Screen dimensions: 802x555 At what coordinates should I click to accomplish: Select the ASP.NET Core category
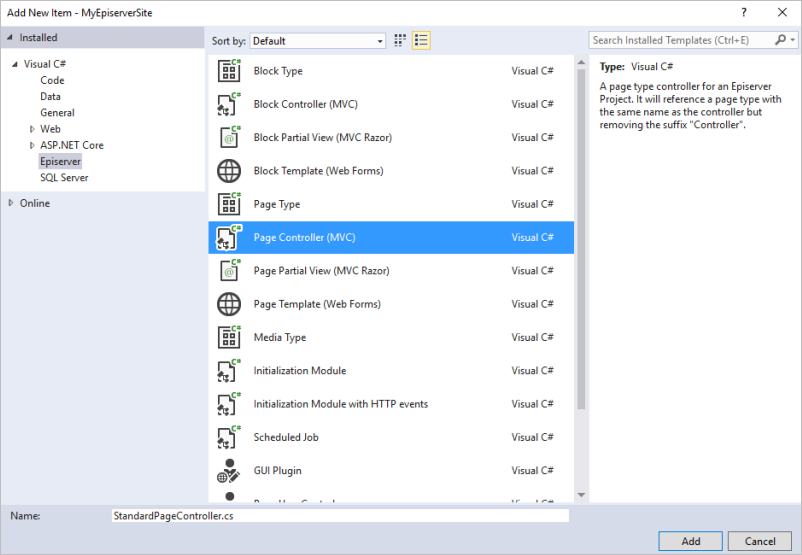(x=71, y=145)
